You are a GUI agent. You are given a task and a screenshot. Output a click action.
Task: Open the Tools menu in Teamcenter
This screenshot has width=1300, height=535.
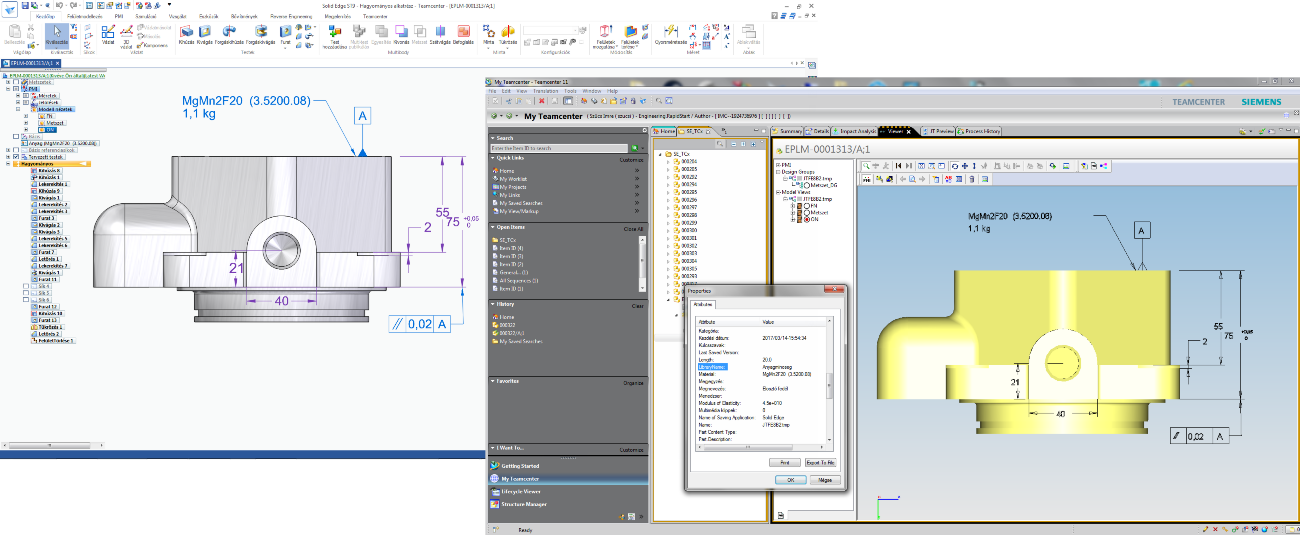click(x=571, y=91)
